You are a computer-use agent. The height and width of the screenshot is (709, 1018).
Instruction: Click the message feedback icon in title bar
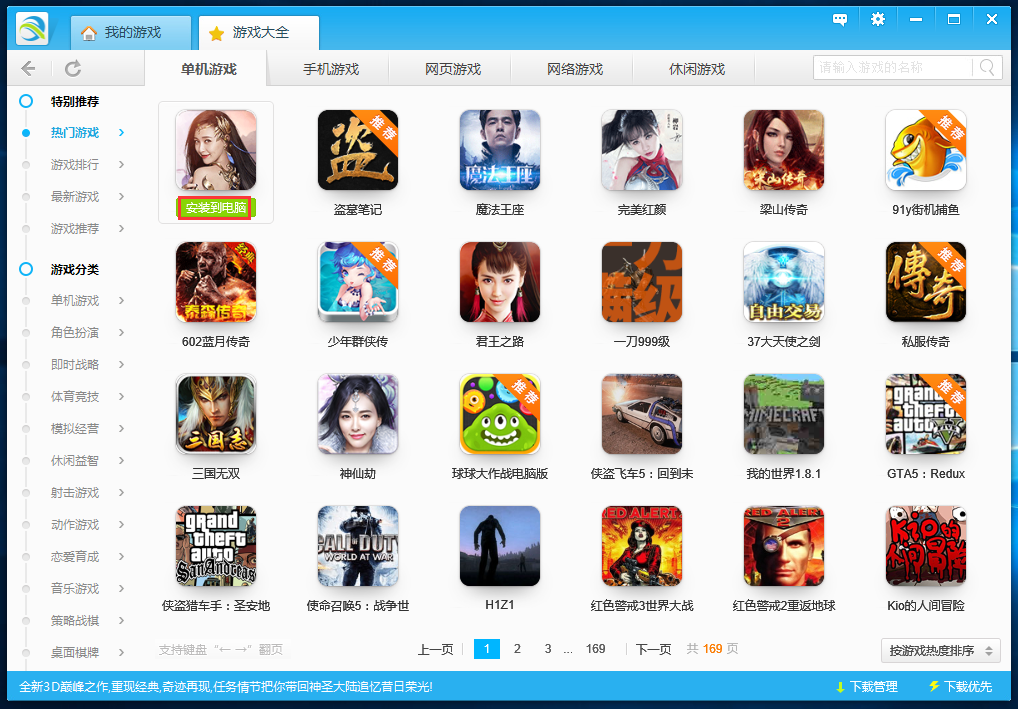point(839,18)
